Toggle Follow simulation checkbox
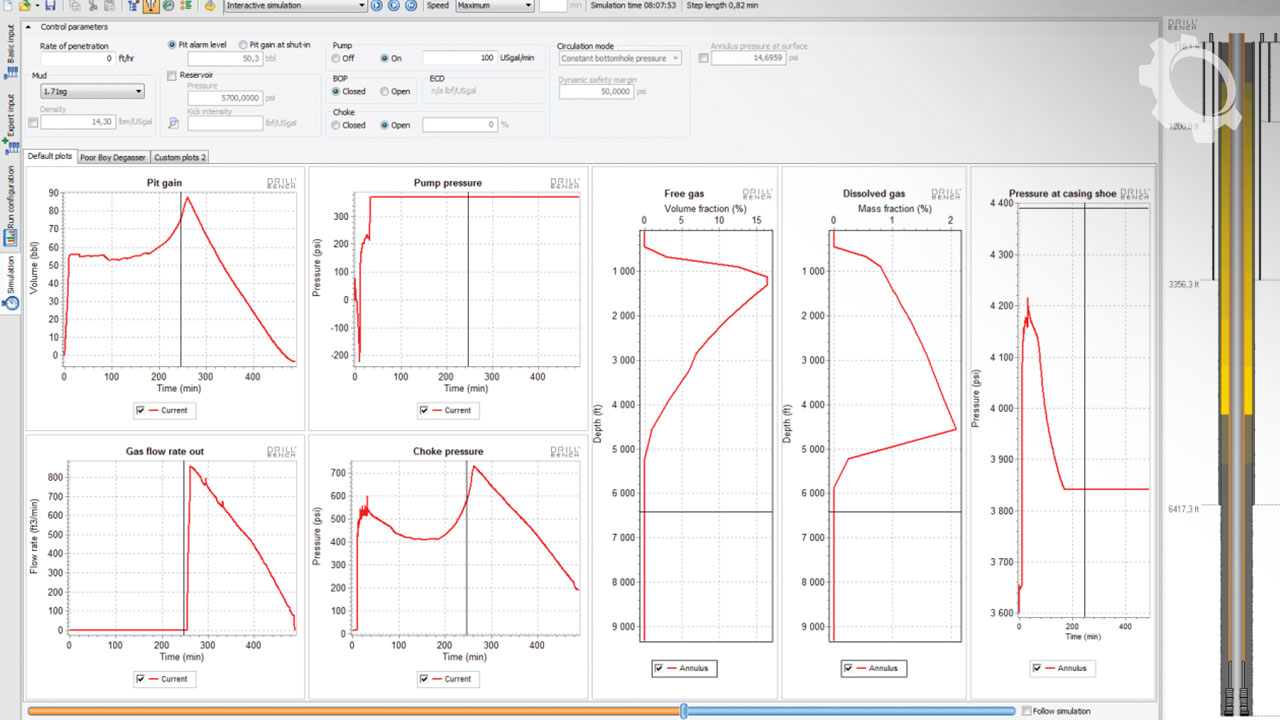Image resolution: width=1280 pixels, height=720 pixels. coord(1026,711)
